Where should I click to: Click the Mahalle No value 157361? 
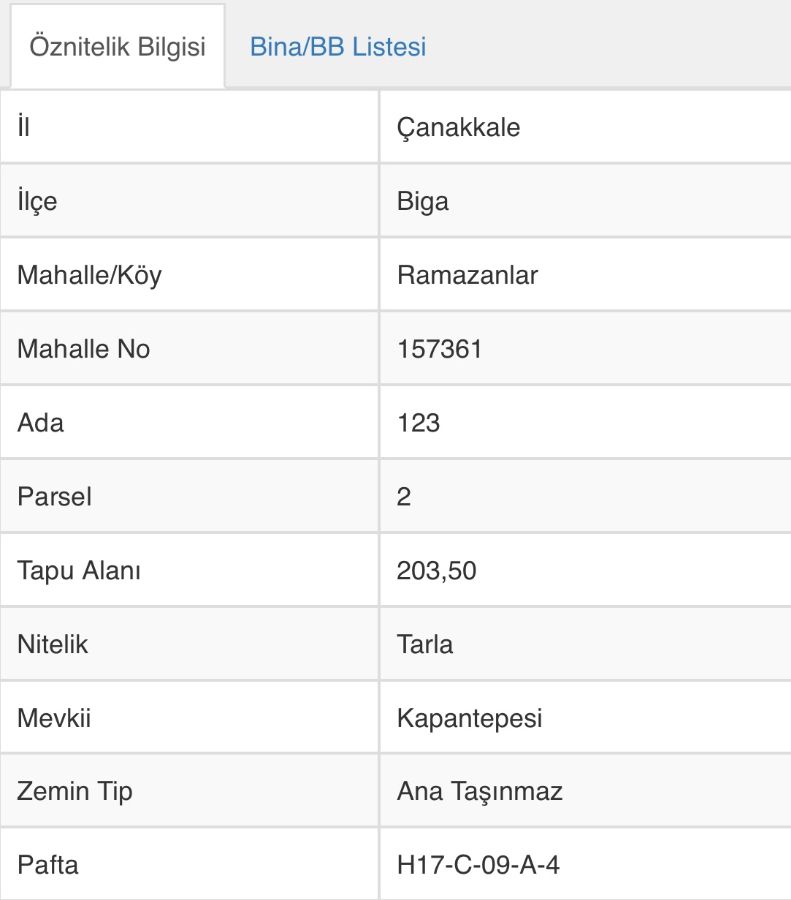point(439,349)
